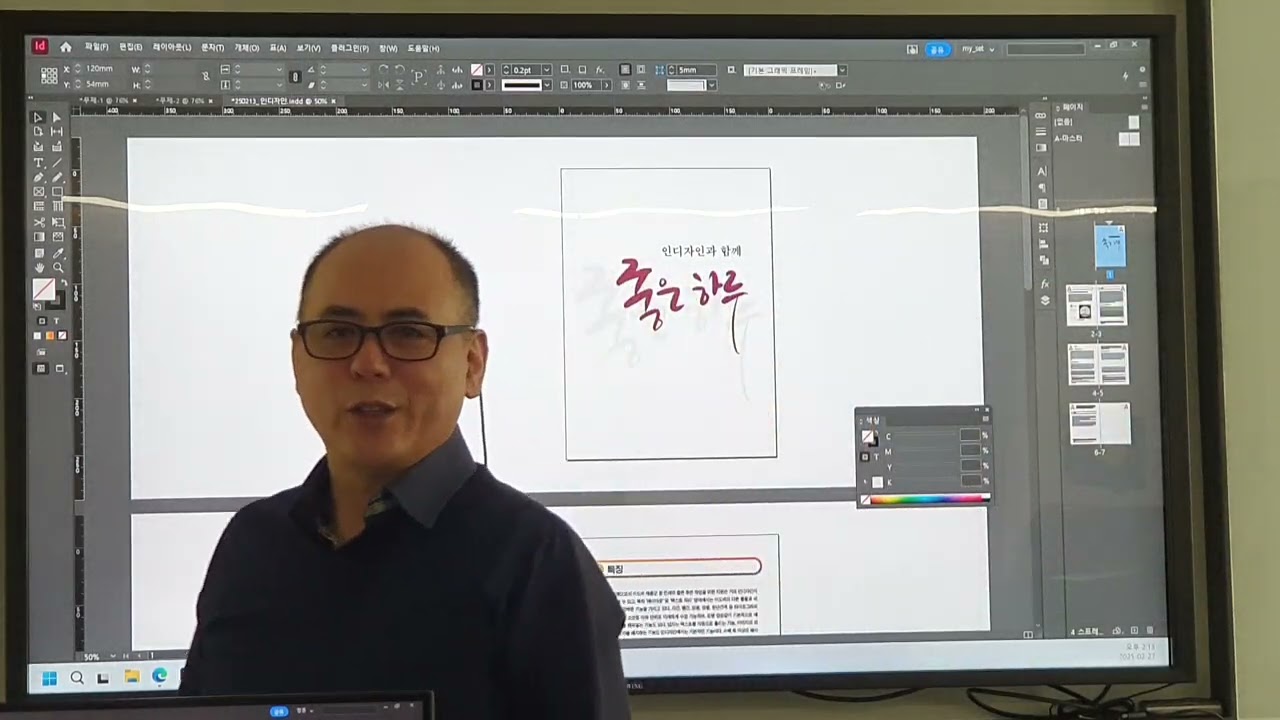Go to InDesign Home screen
The height and width of the screenshot is (720, 1280).
(x=66, y=47)
